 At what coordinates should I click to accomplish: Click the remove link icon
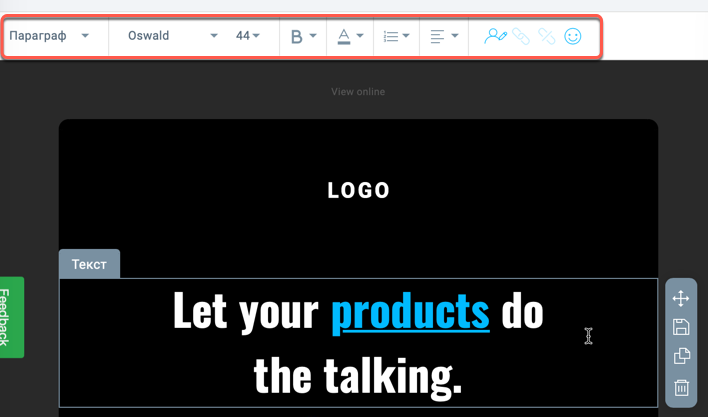(547, 36)
